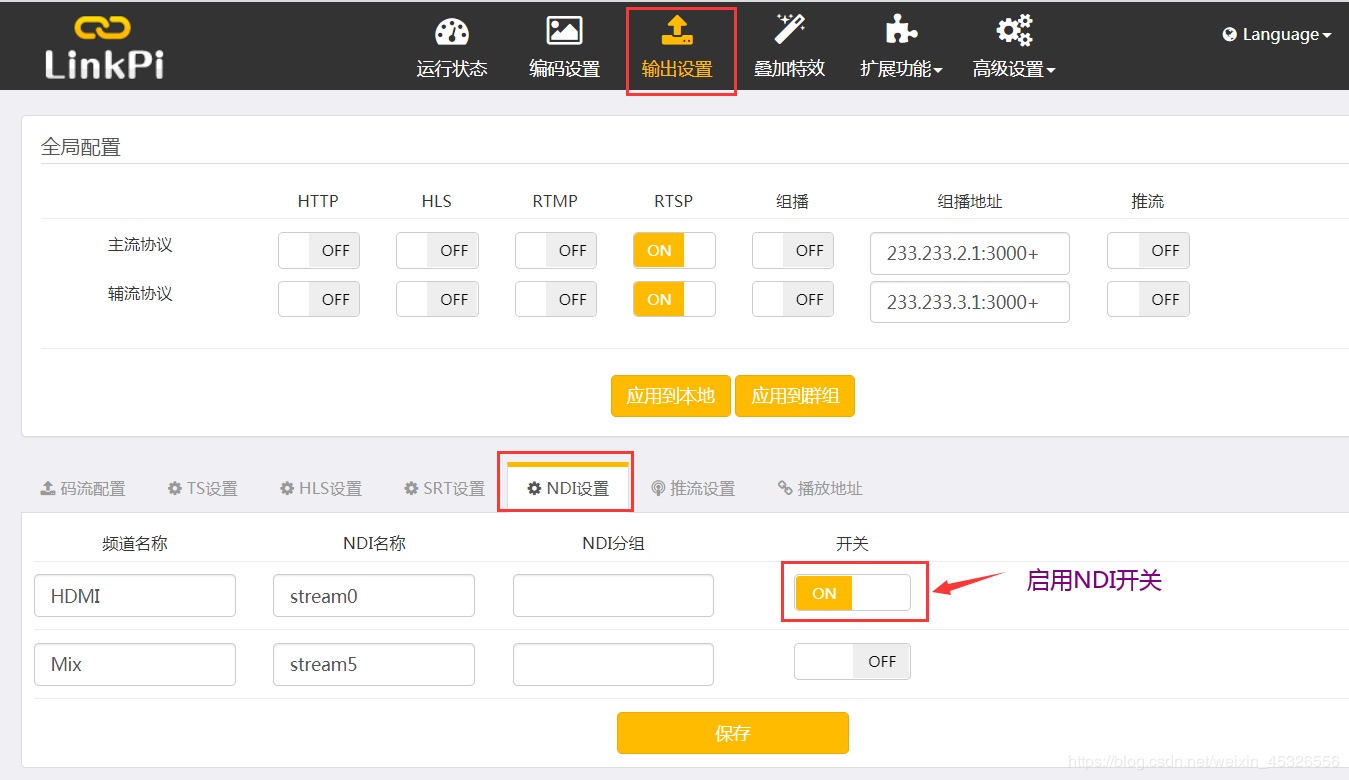Click the 开关 column header

tap(852, 544)
